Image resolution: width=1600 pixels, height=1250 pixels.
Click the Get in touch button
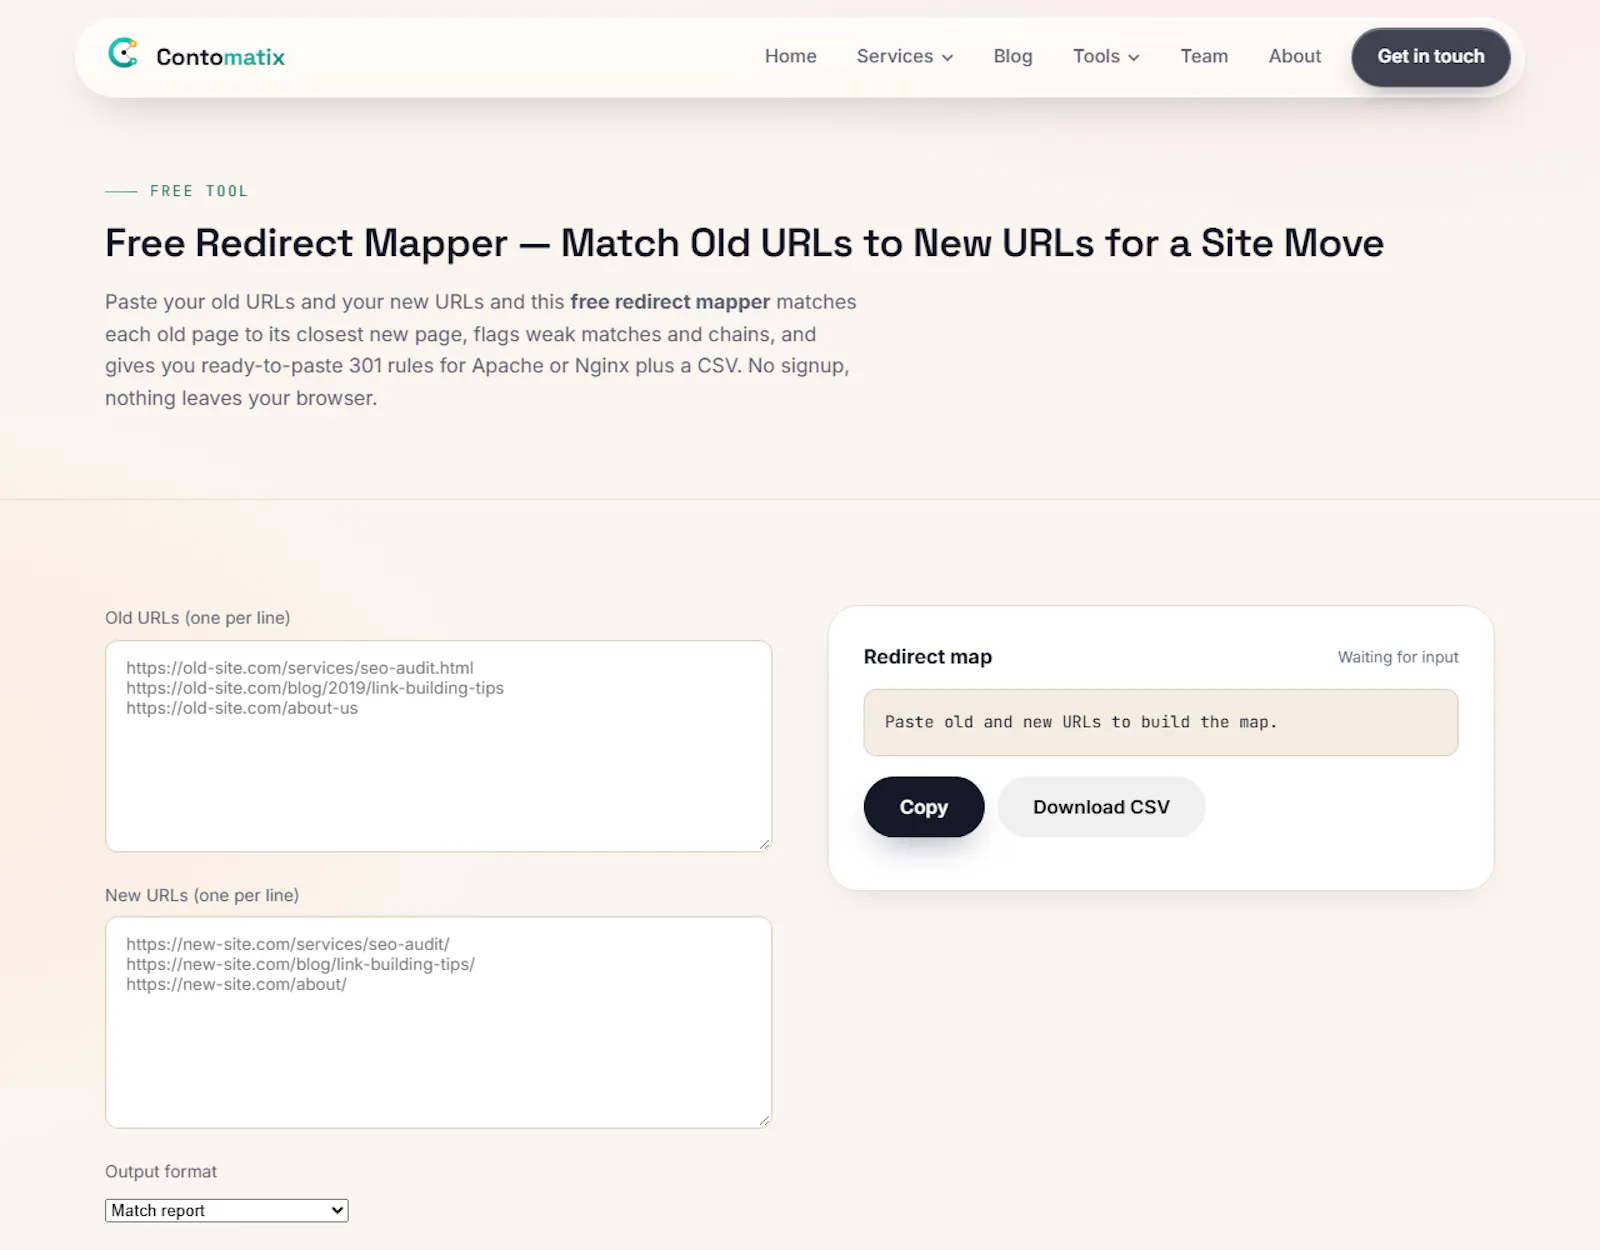point(1431,57)
